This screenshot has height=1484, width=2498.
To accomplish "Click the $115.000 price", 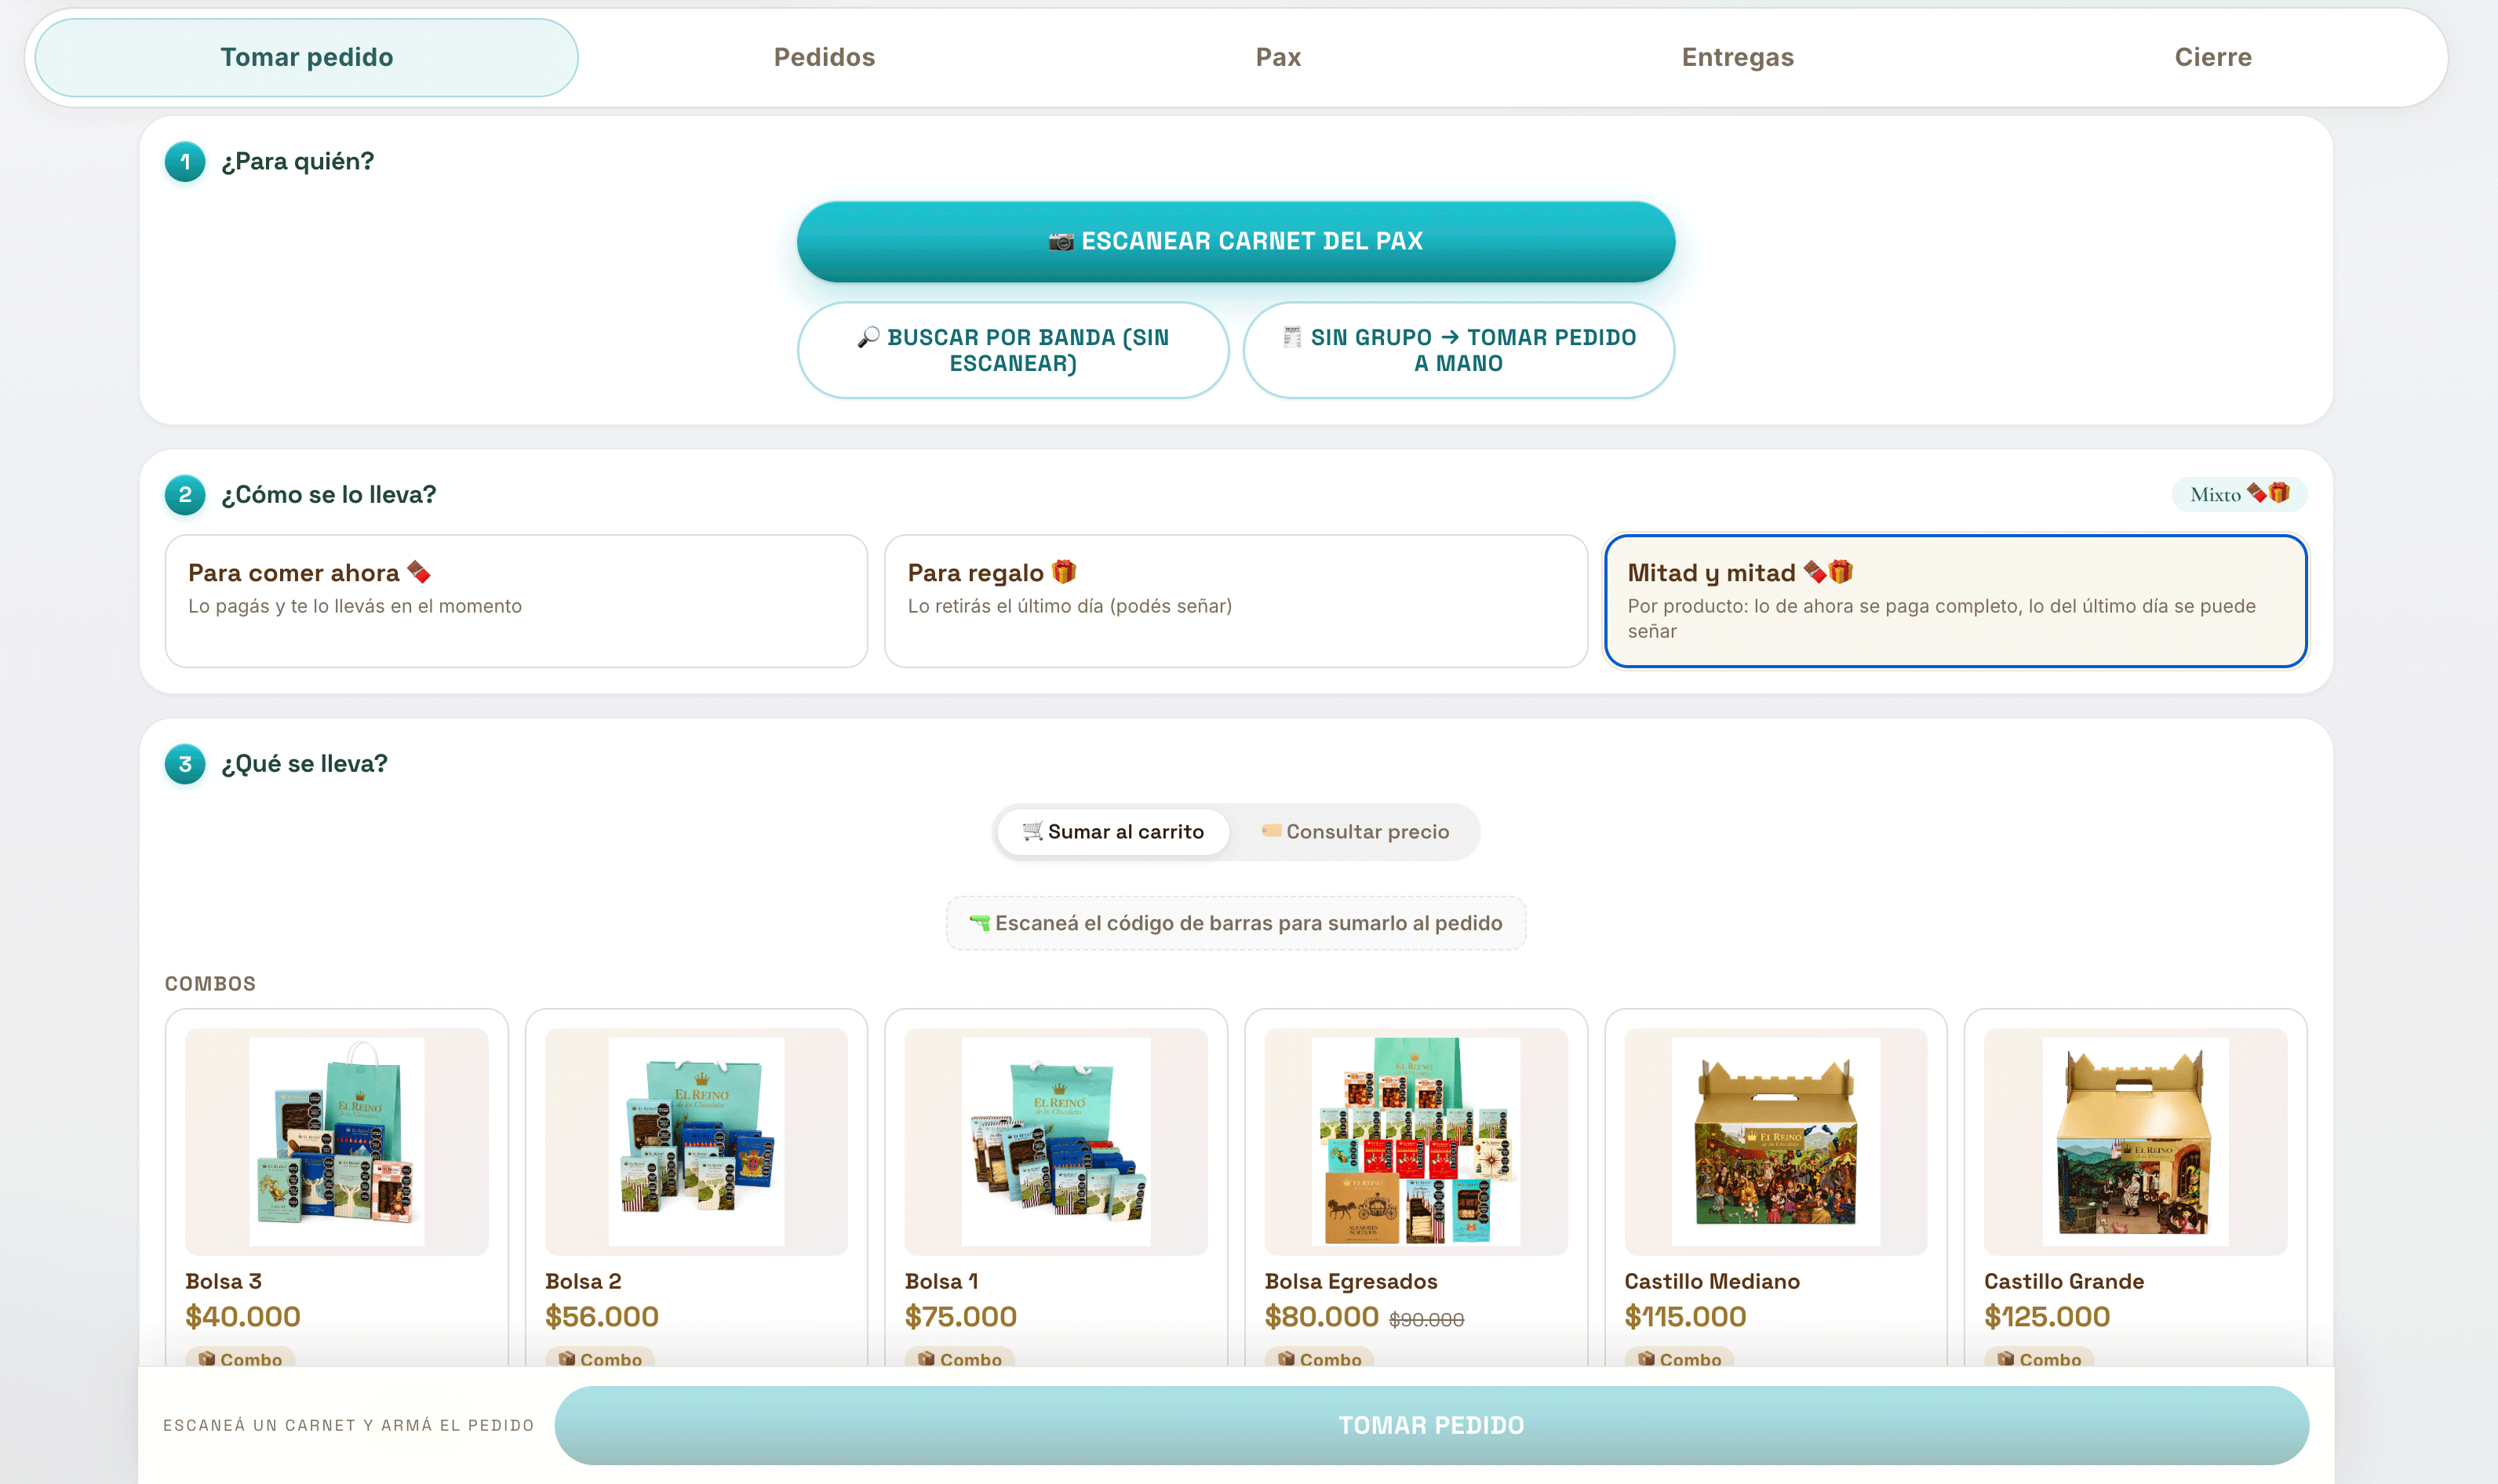I will point(1685,1317).
